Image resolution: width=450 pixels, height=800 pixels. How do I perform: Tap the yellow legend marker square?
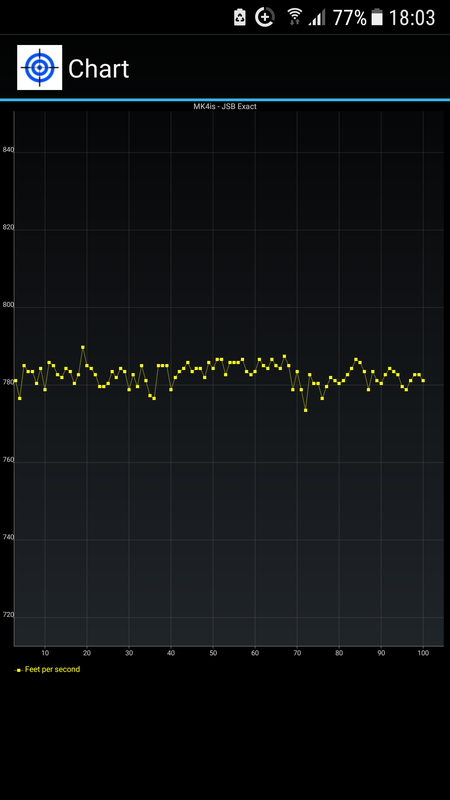(19, 670)
